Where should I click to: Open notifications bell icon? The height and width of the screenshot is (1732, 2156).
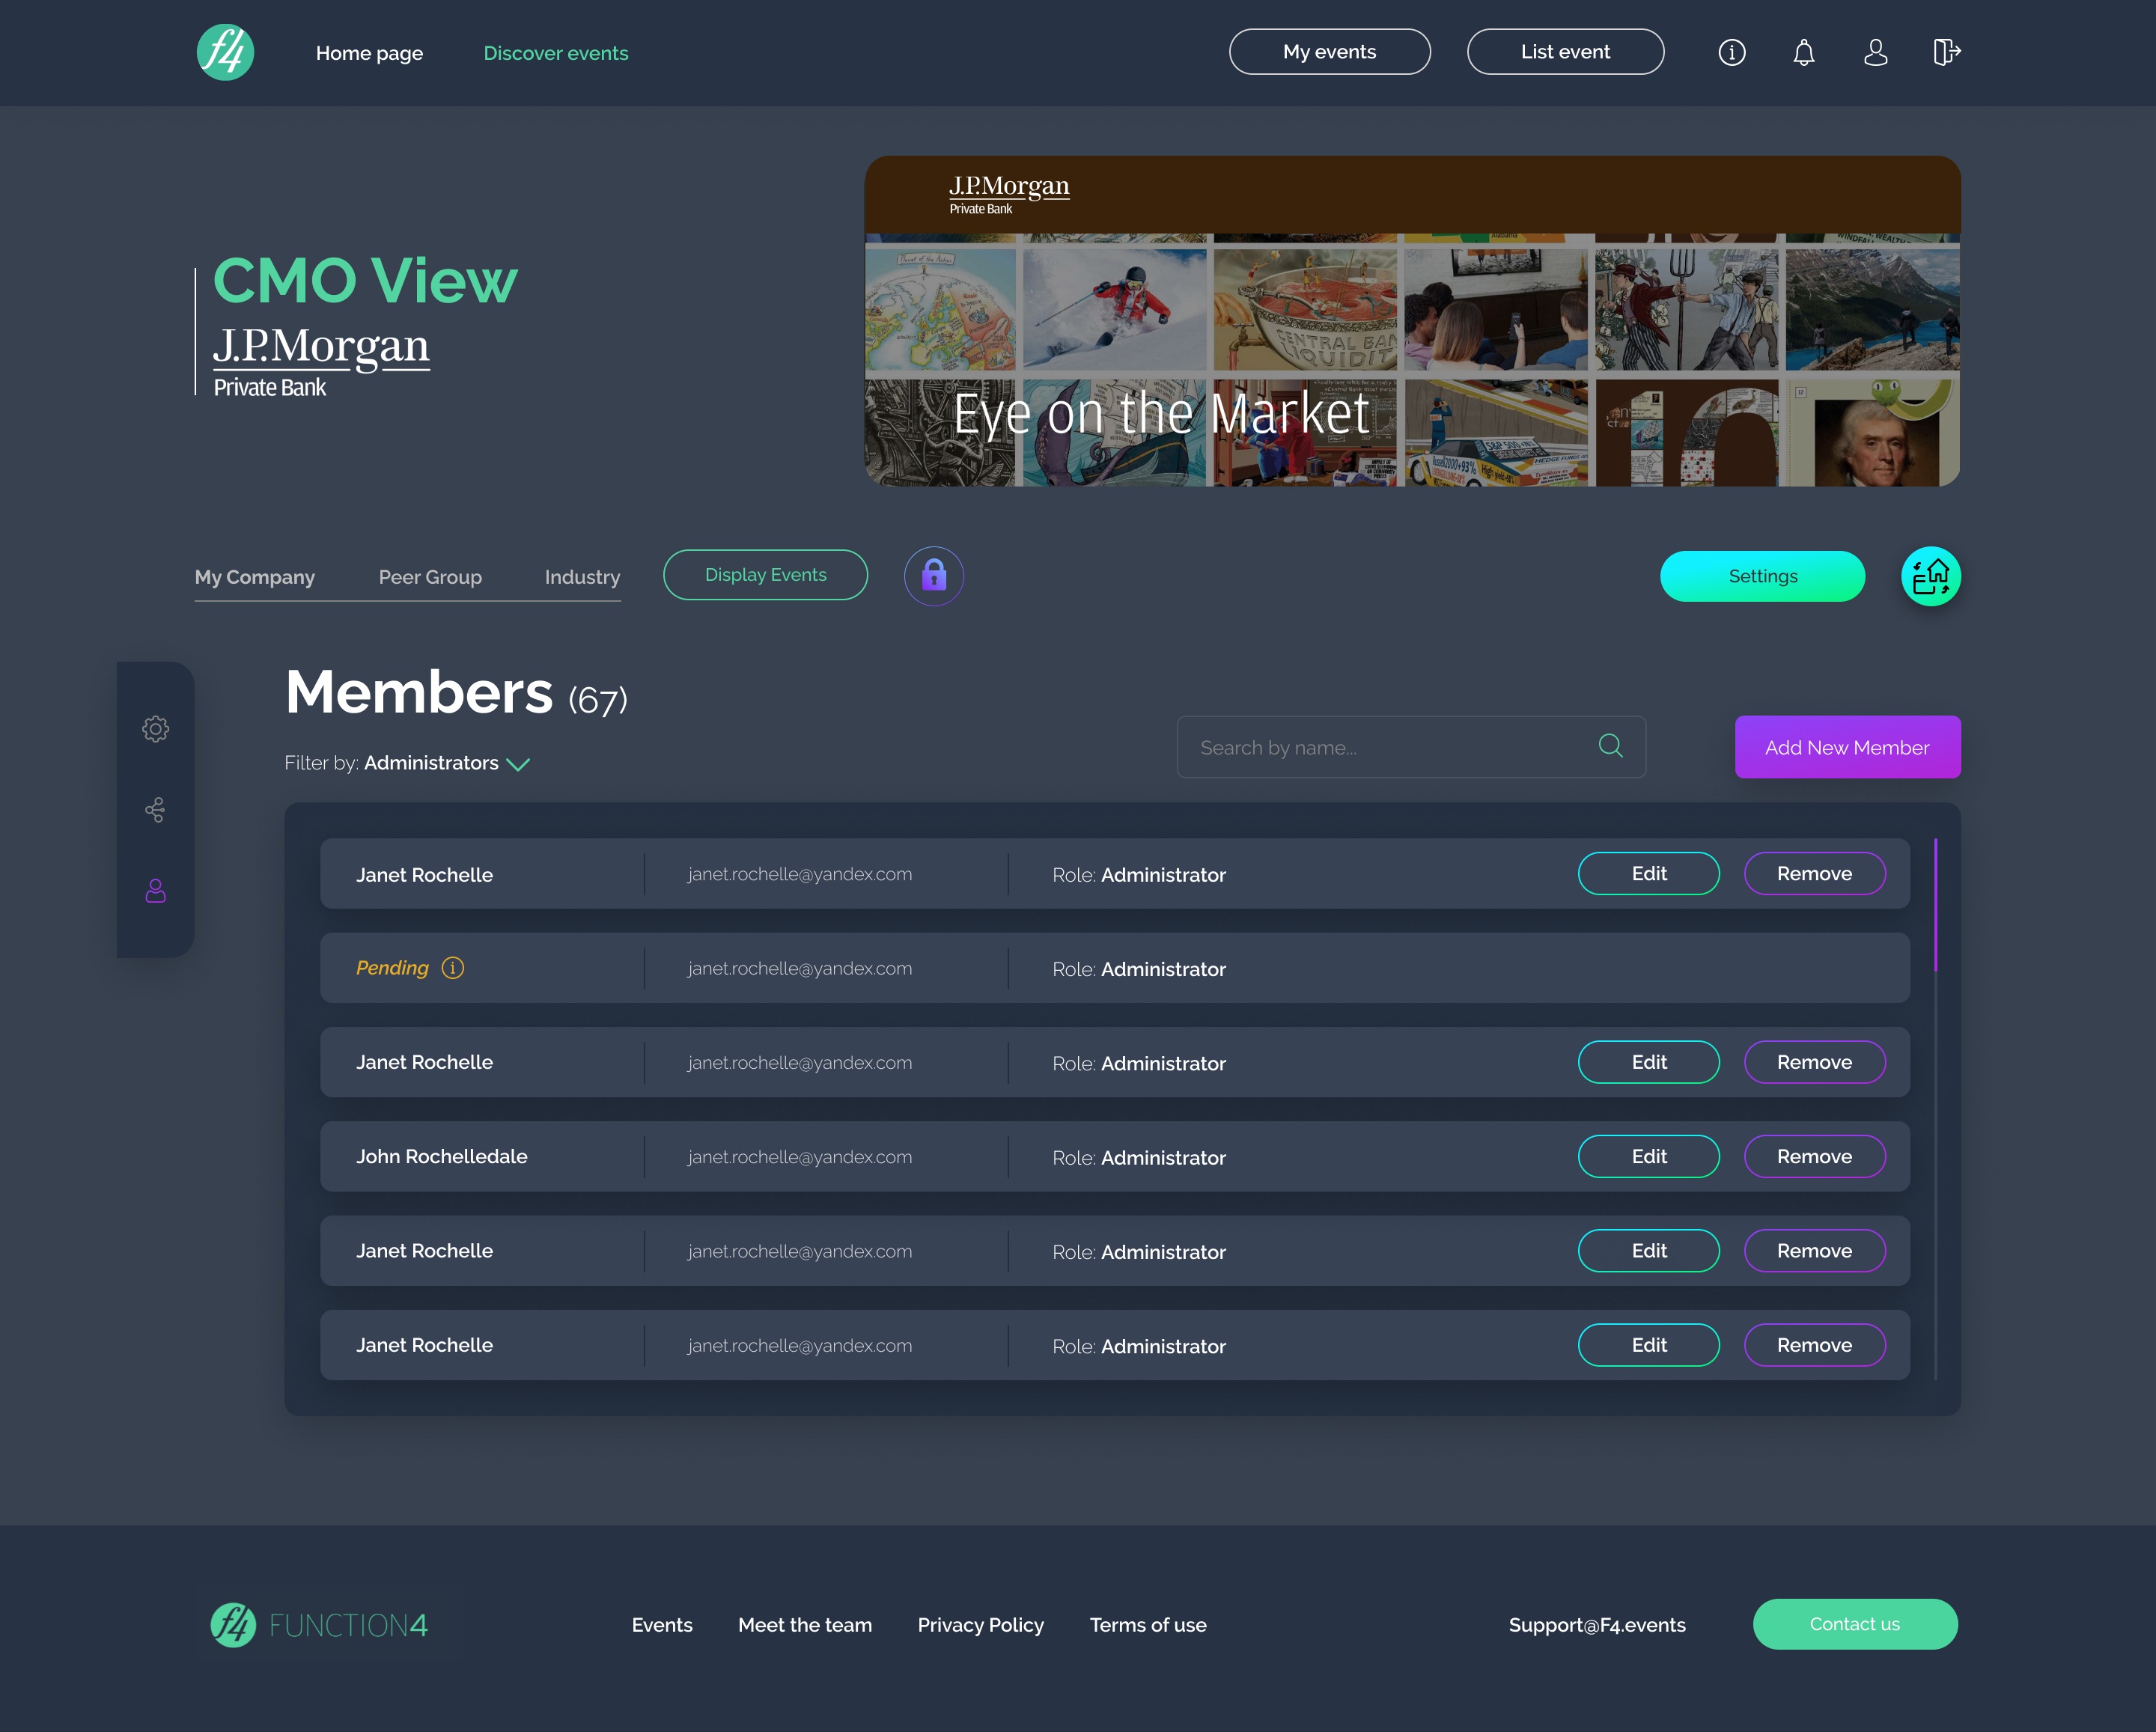(1804, 52)
